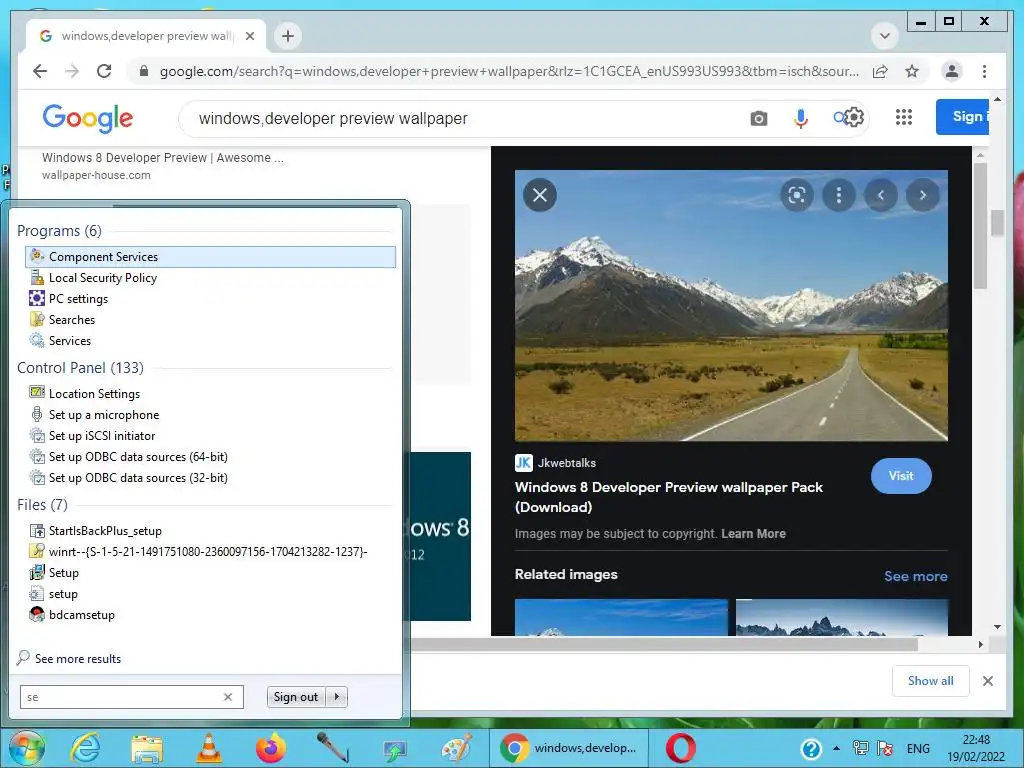Start voice search microphone
1024x768 pixels.
(x=801, y=118)
